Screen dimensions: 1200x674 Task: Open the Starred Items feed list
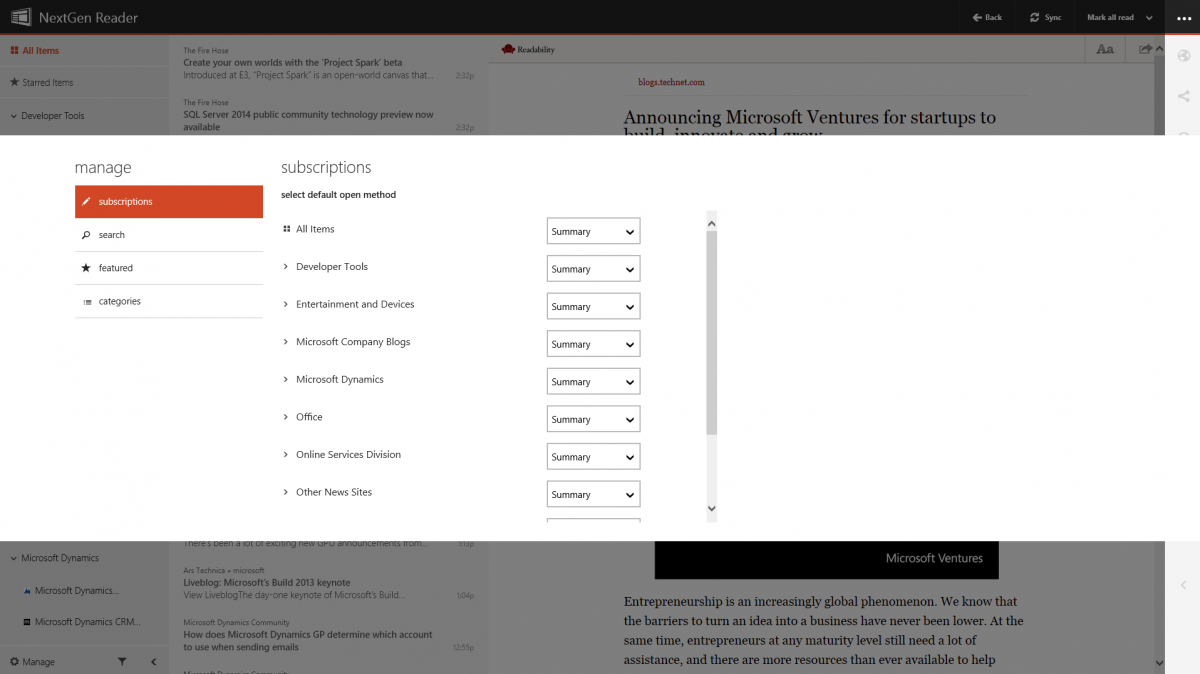pyautogui.click(x=48, y=82)
